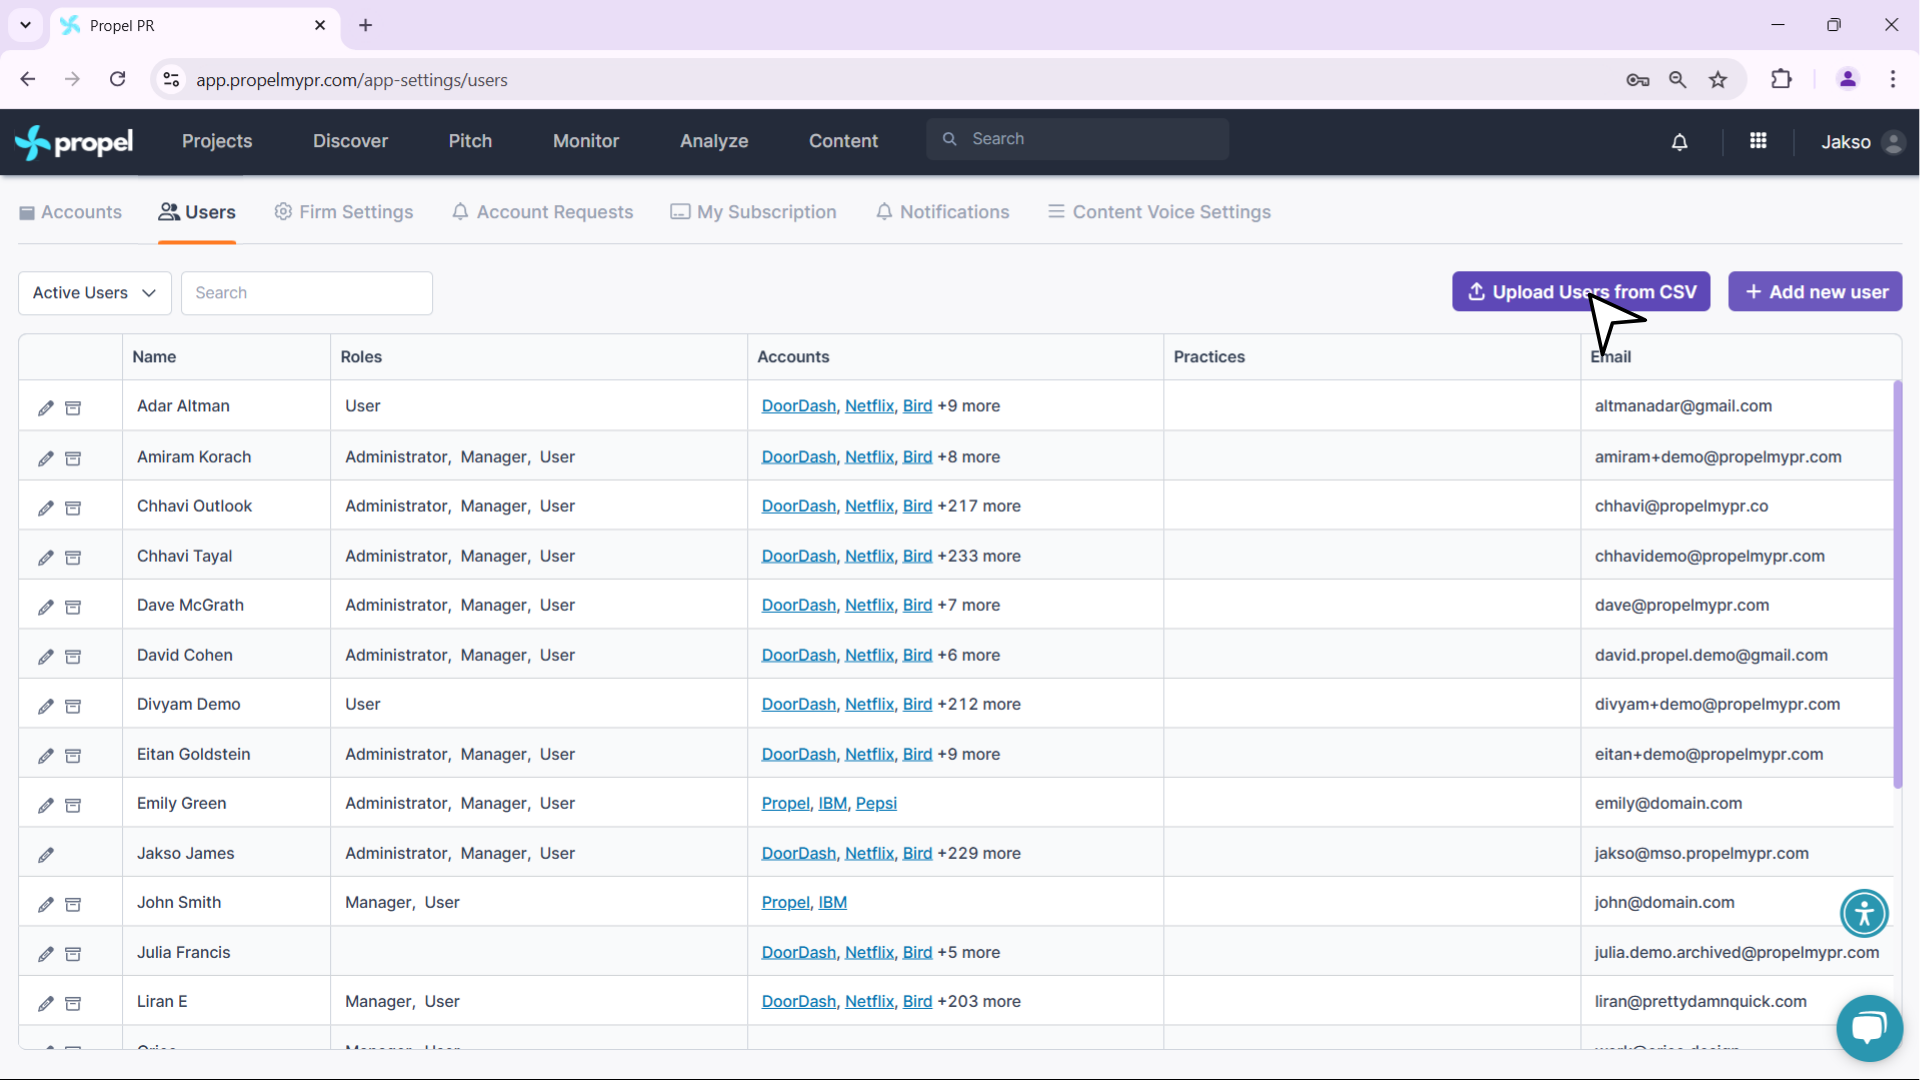Click the Roles column header
Screen dimensions: 1920x1080
361,357
